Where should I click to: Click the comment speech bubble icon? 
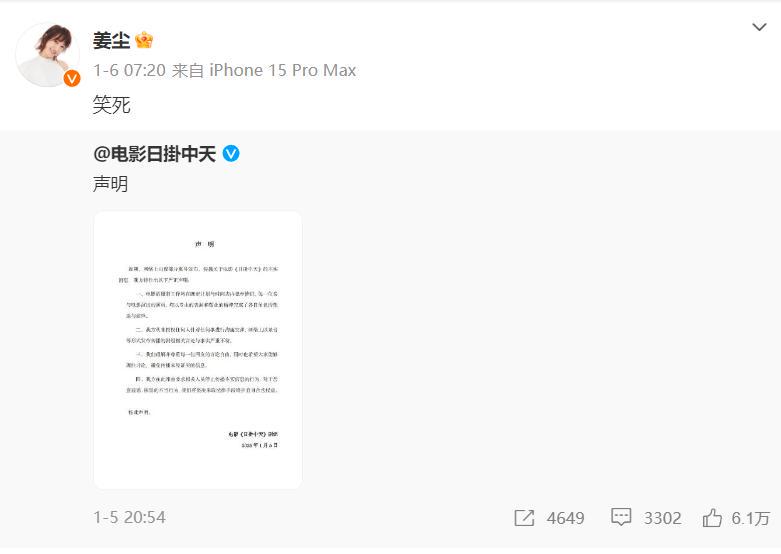coord(621,517)
